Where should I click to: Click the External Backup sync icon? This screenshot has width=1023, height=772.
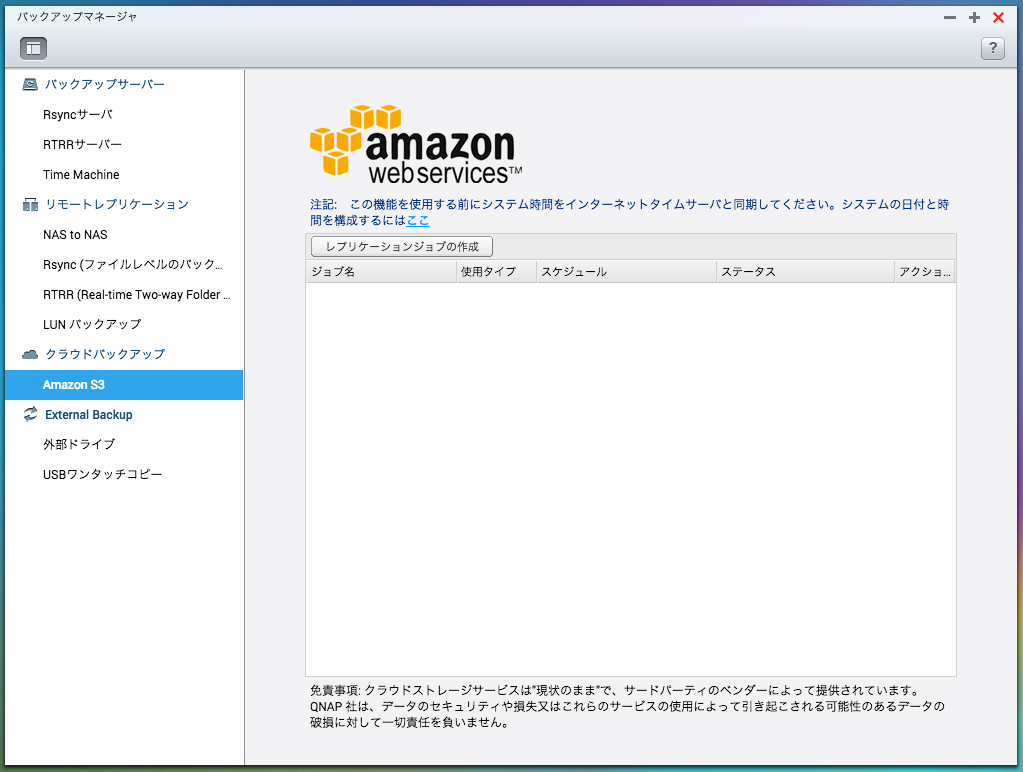tap(30, 415)
